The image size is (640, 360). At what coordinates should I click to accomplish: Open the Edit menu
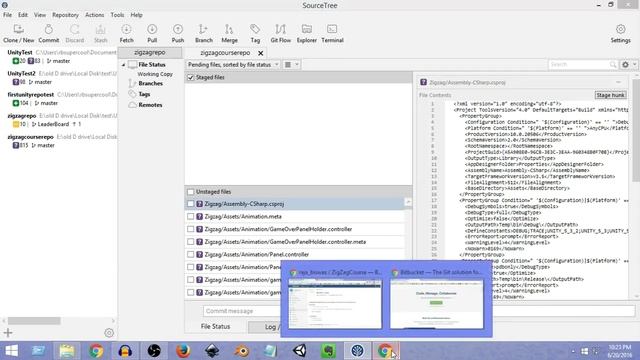pos(23,15)
